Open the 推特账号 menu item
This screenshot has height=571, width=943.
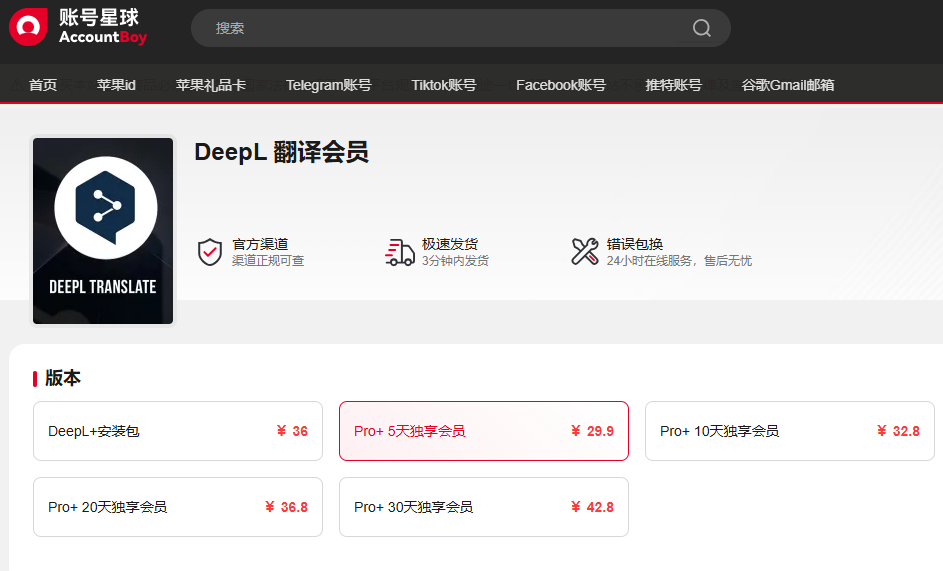click(673, 85)
